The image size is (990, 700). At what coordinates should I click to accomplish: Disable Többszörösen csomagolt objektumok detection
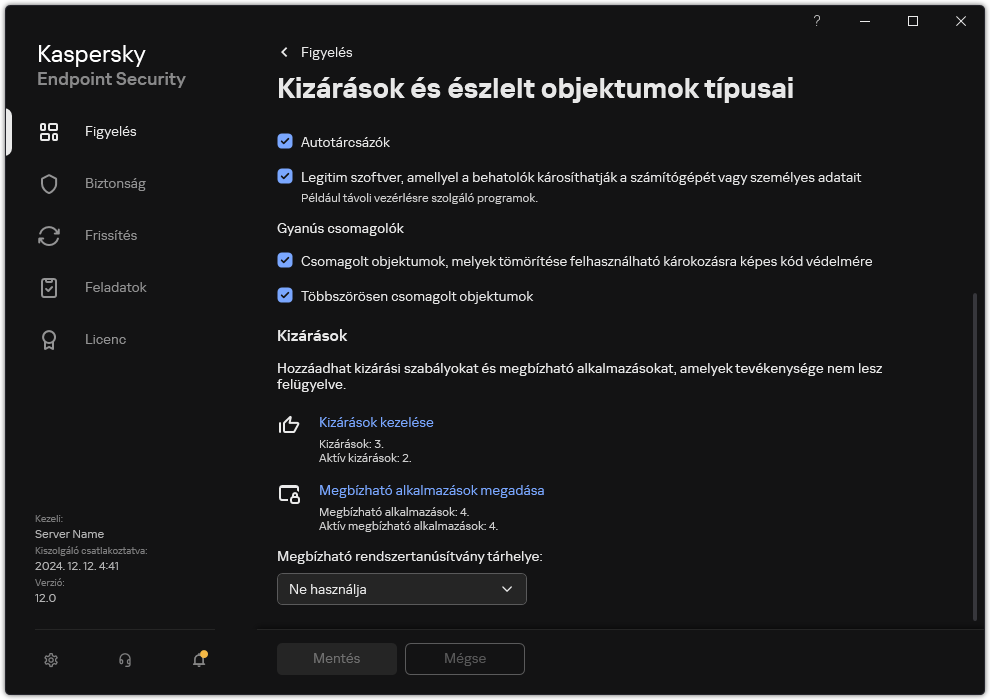[287, 296]
